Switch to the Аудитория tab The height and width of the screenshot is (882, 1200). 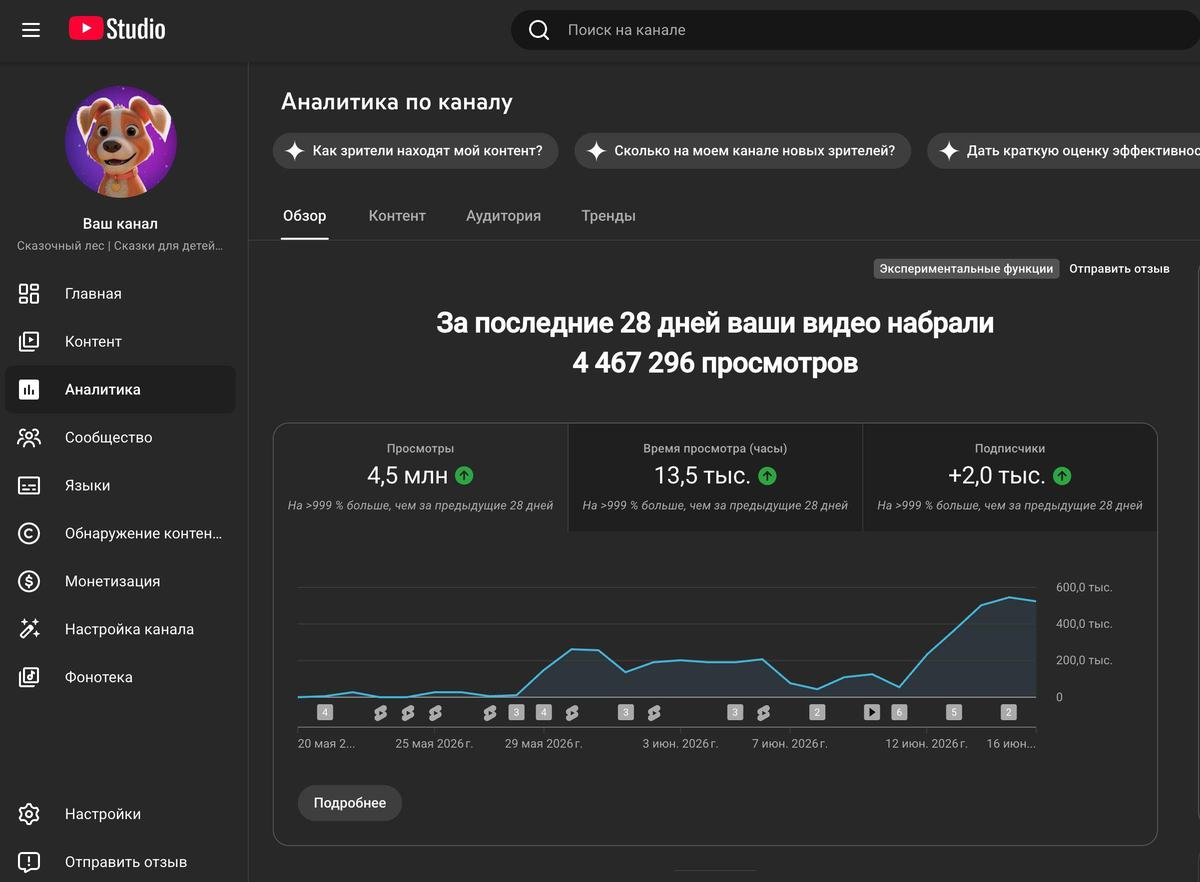503,216
